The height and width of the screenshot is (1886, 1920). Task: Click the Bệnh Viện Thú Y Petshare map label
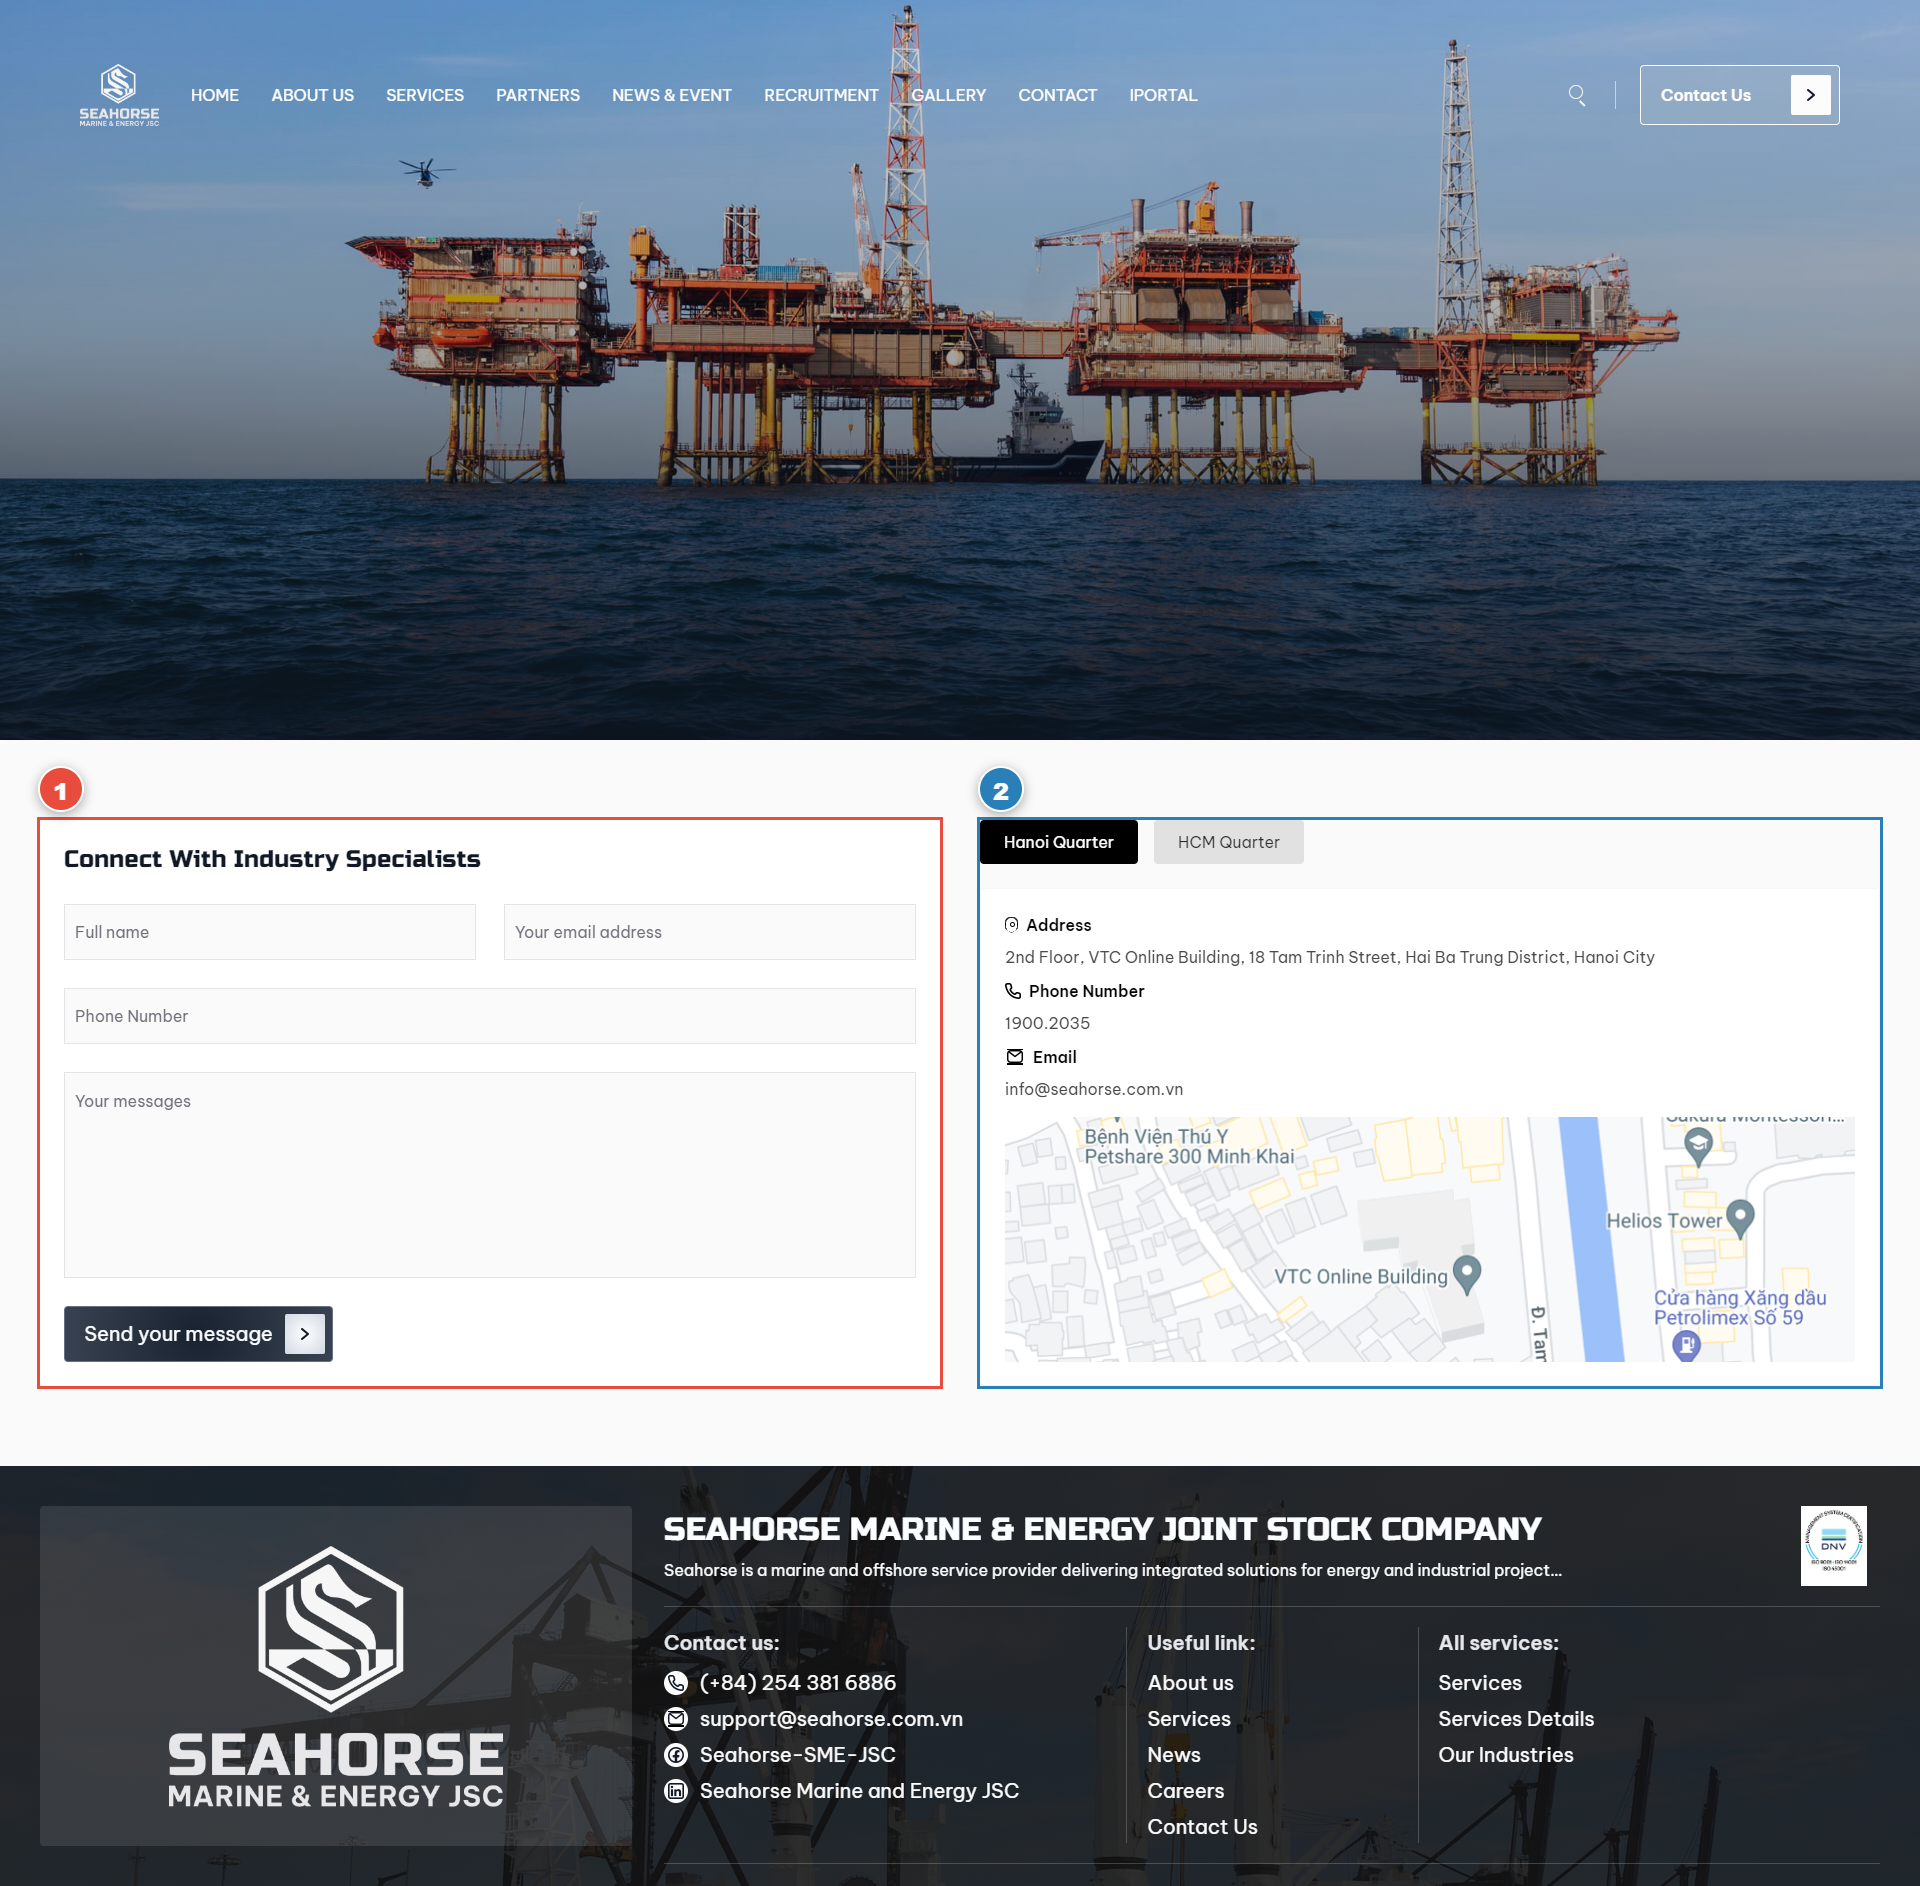pos(1190,1146)
